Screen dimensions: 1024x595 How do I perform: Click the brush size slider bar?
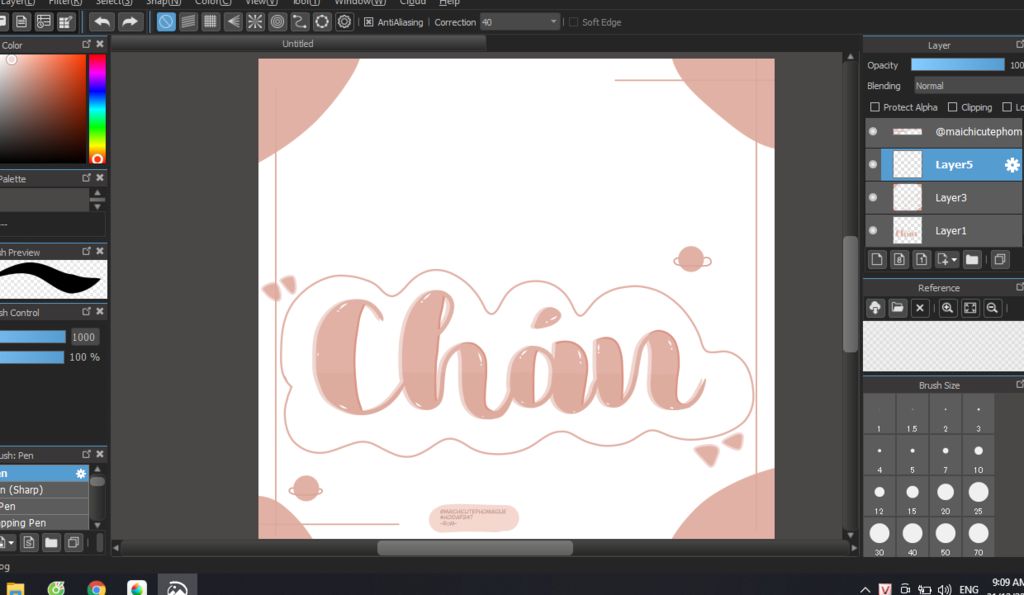(x=33, y=337)
